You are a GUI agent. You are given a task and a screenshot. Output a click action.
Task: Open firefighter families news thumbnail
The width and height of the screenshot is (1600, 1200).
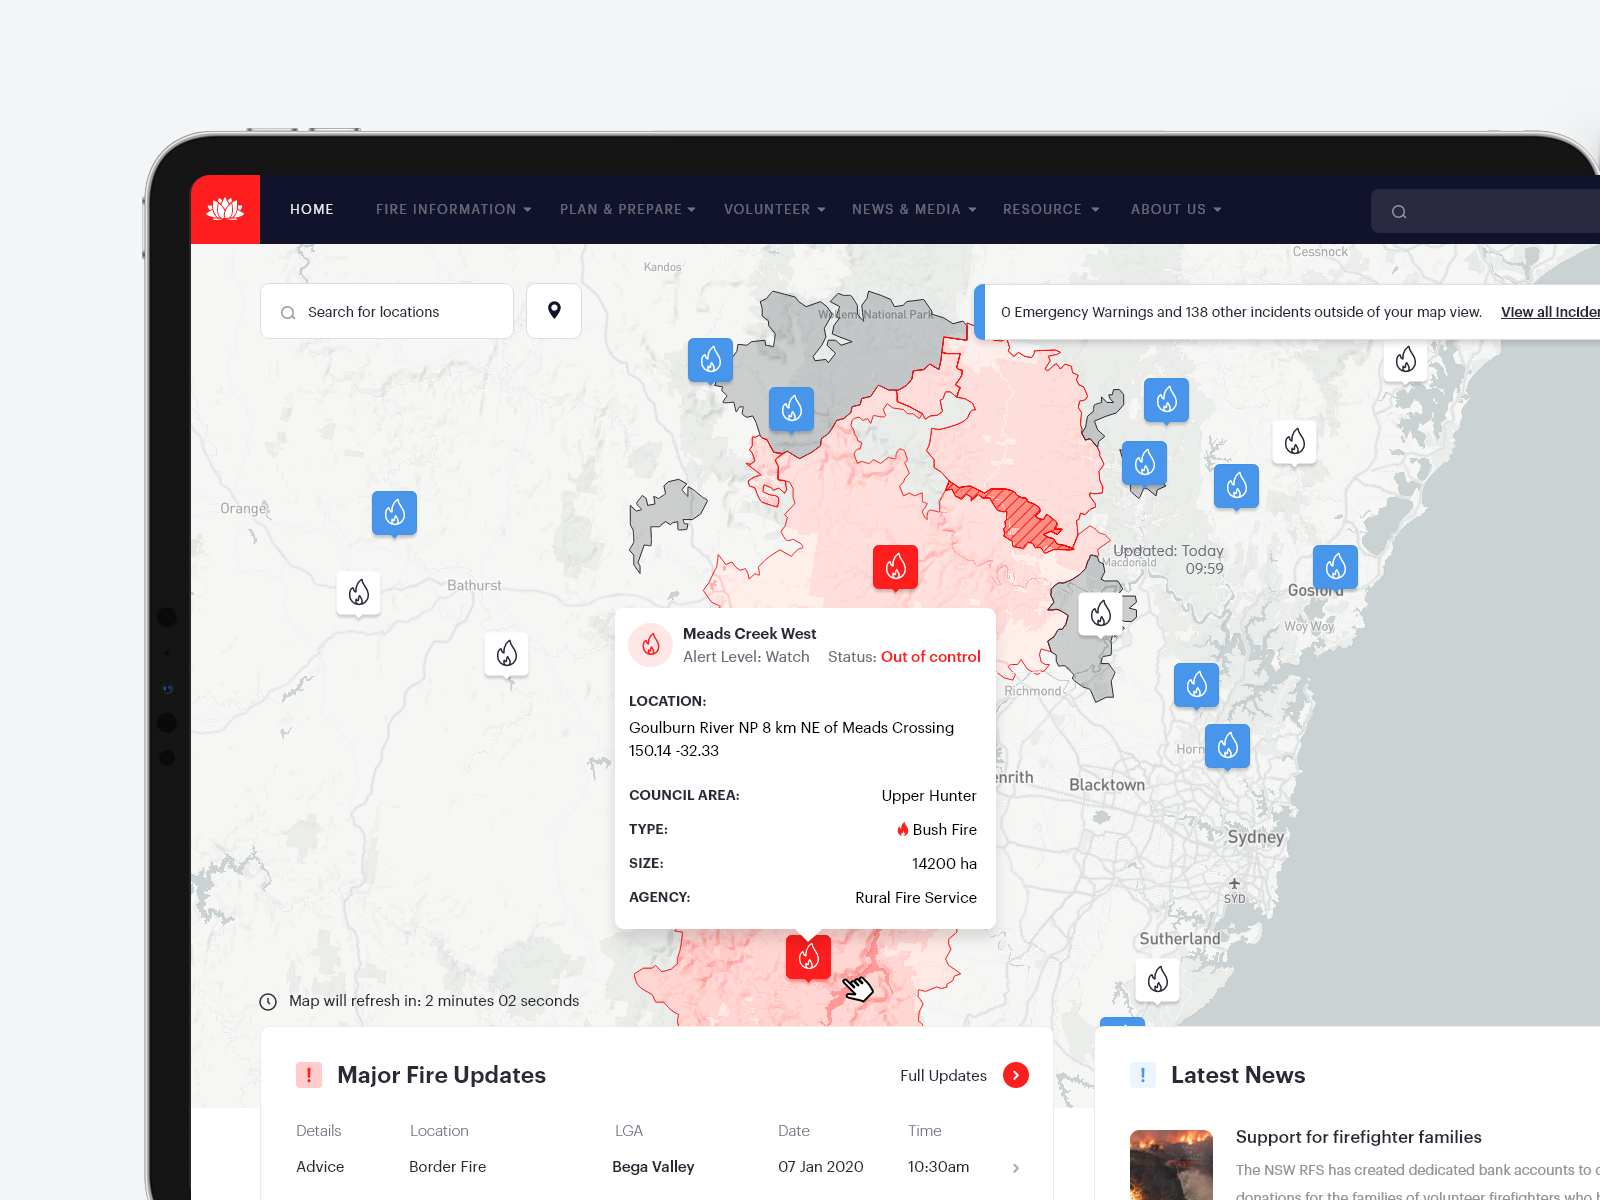(1171, 1165)
